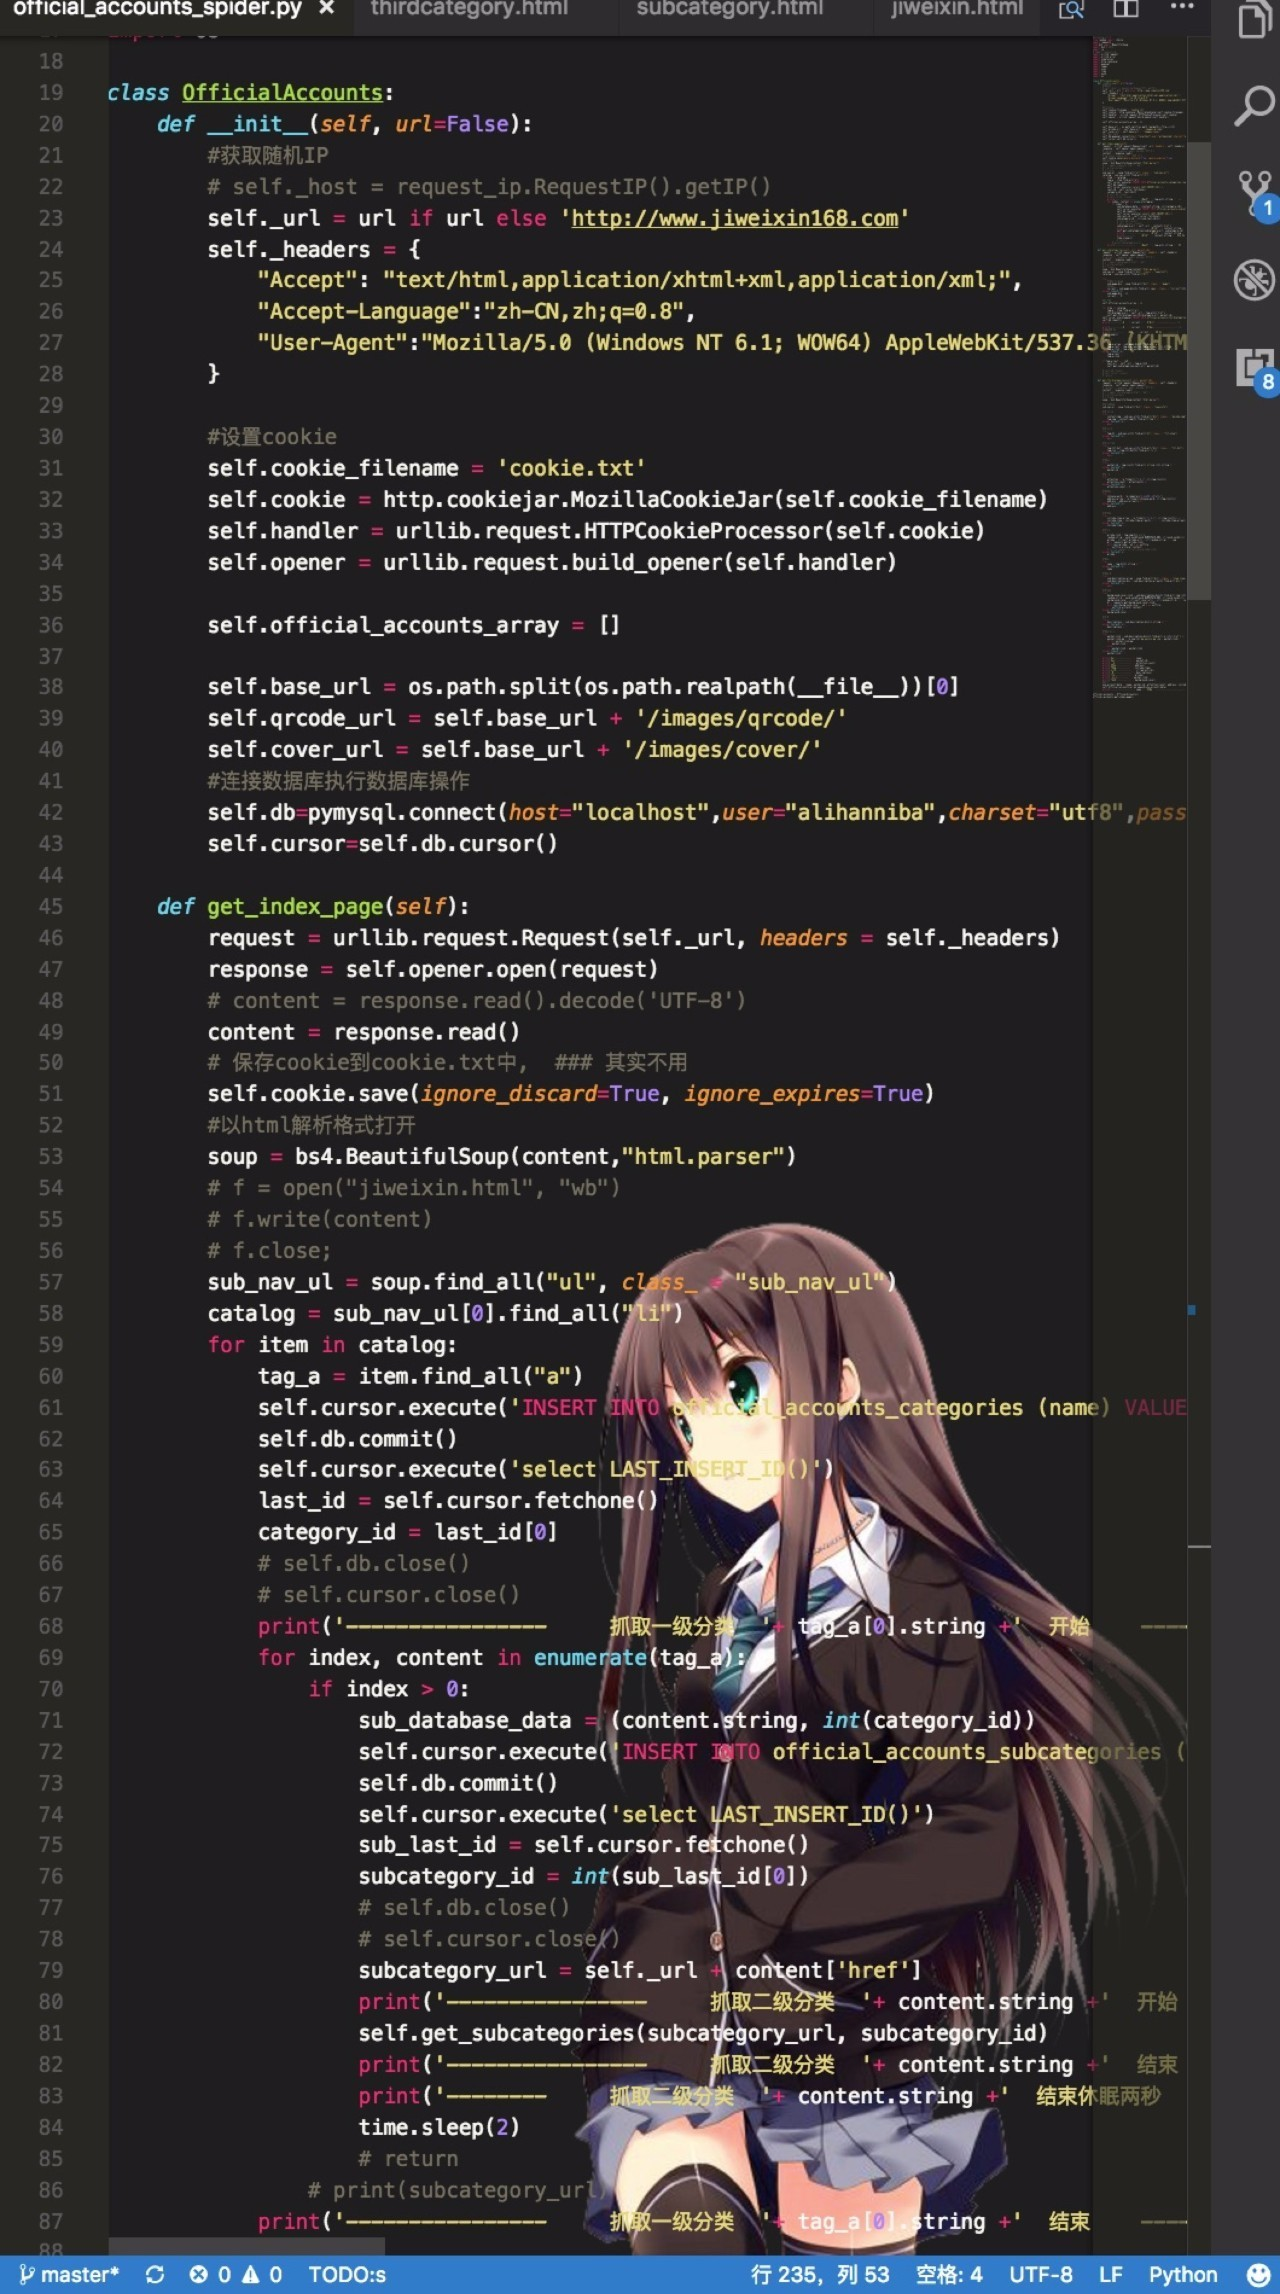The width and height of the screenshot is (1280, 2294).
Task: Click the feedback smiley icon in status bar
Action: pos(1258,2275)
